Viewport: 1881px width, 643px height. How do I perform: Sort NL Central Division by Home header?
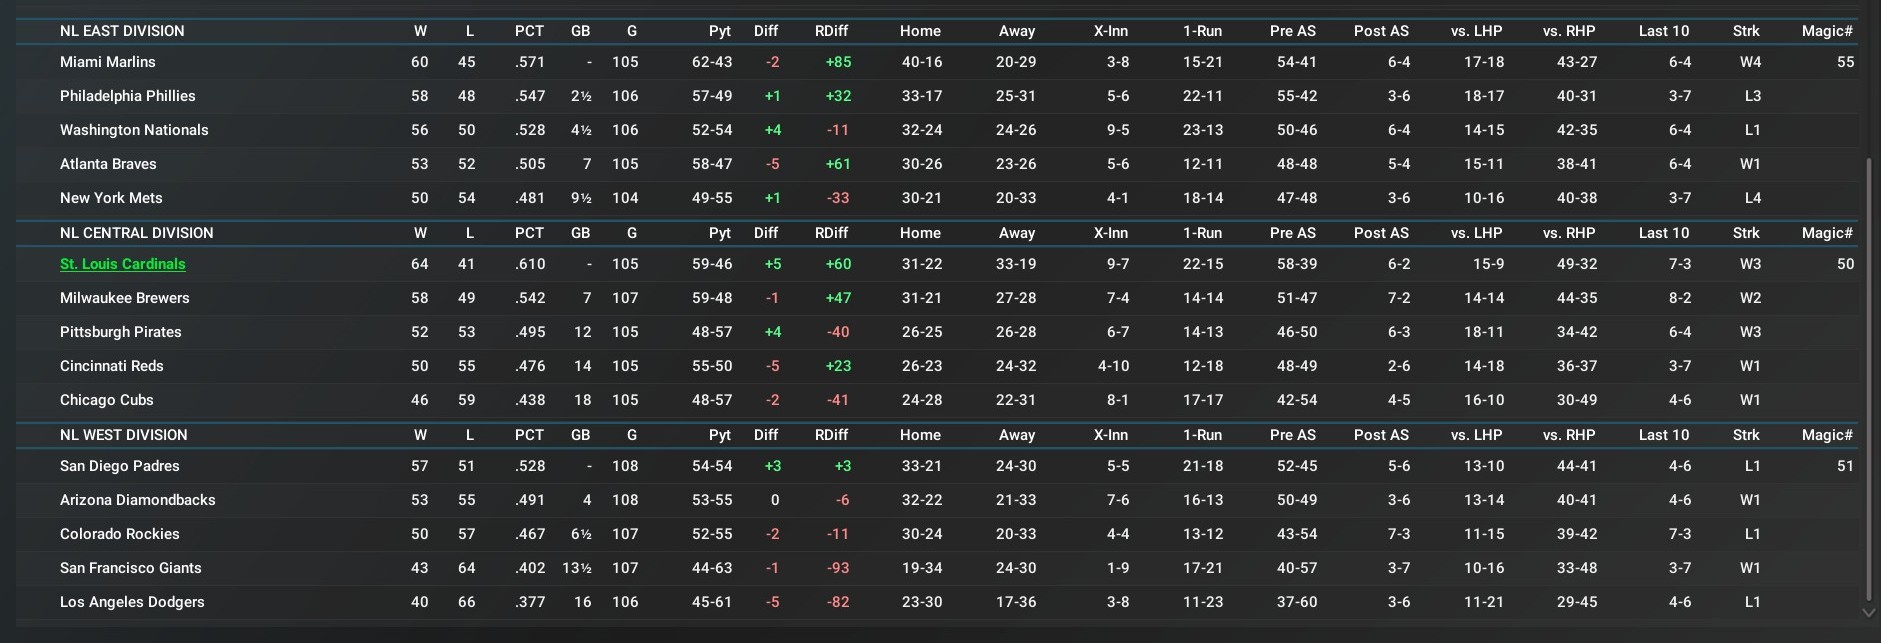(920, 233)
